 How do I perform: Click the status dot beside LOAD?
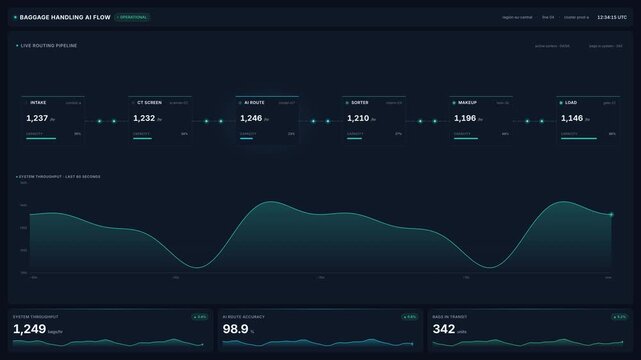(561, 103)
